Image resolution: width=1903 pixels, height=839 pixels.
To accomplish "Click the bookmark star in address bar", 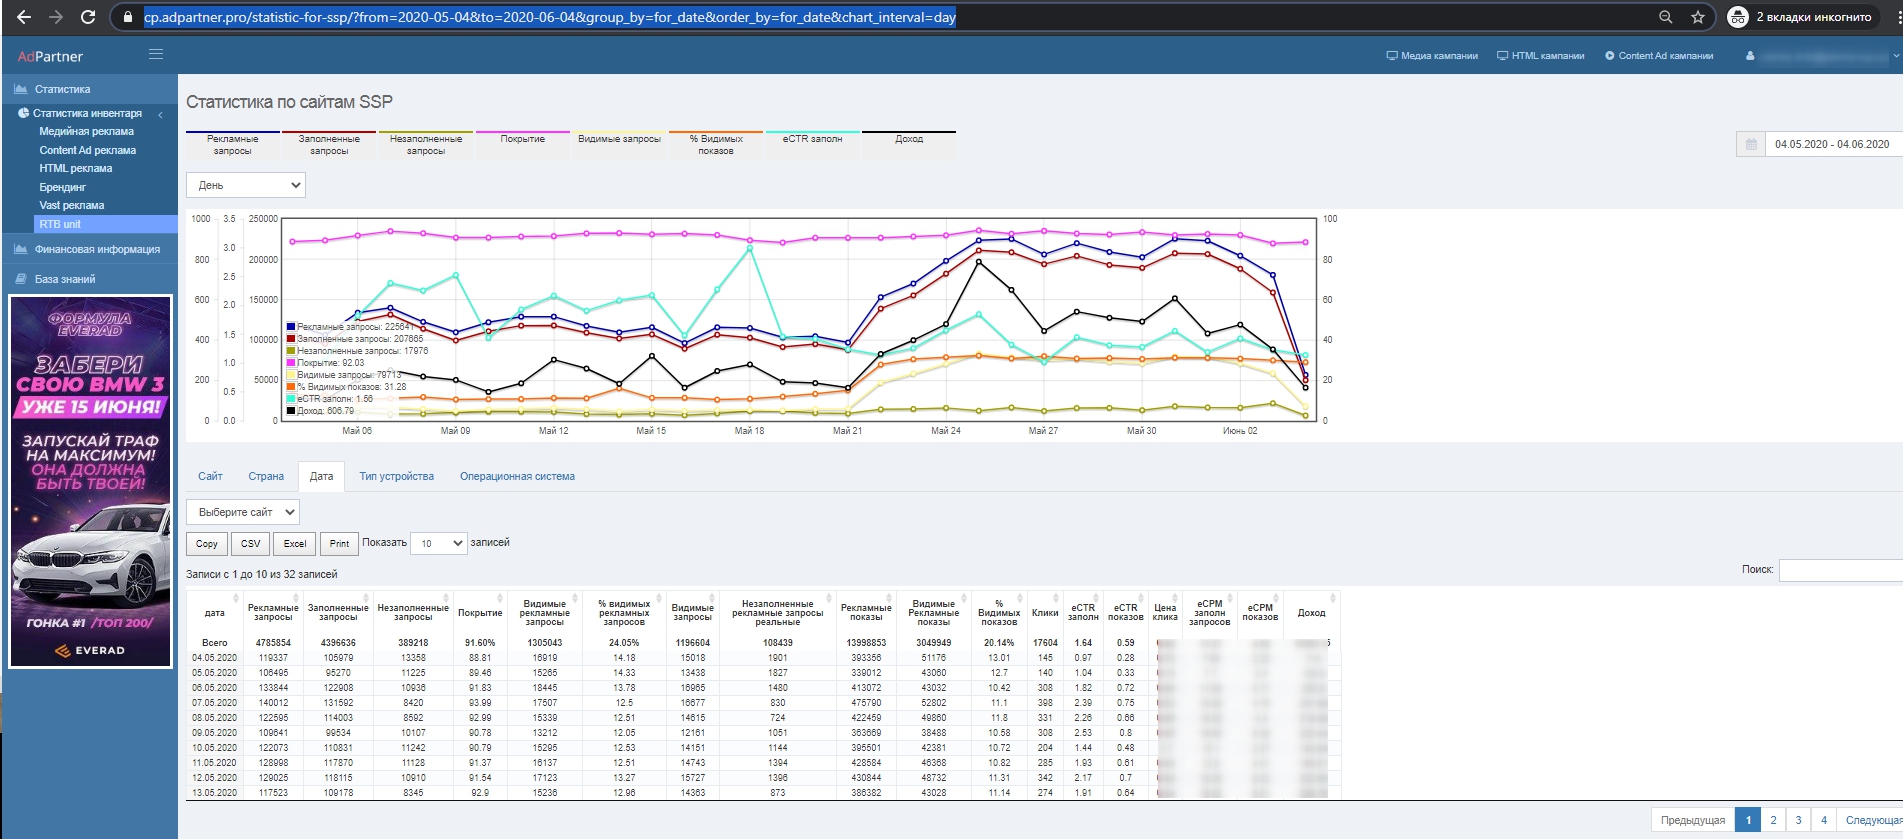I will 1697,17.
